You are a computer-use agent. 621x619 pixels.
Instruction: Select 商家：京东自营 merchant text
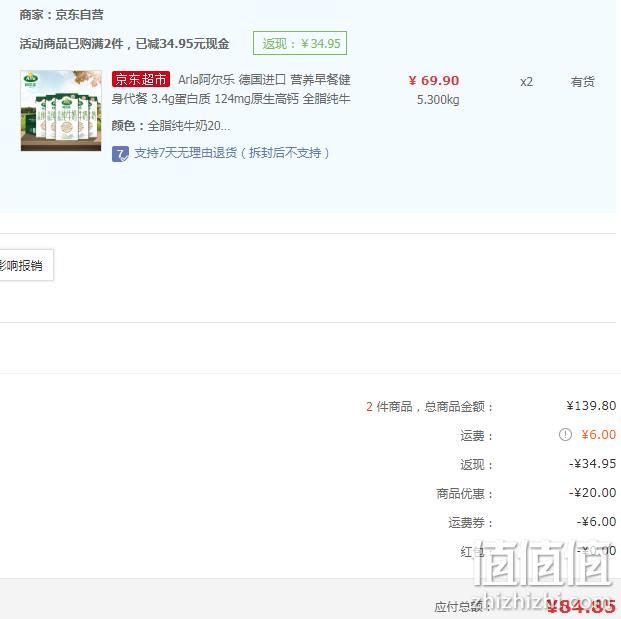point(61,15)
